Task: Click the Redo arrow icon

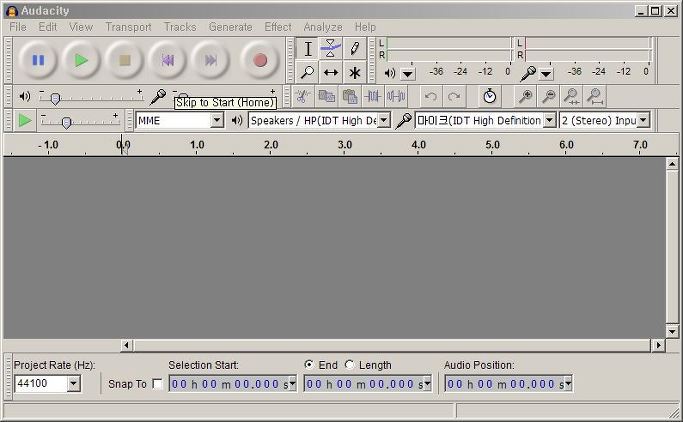Action: tap(454, 96)
